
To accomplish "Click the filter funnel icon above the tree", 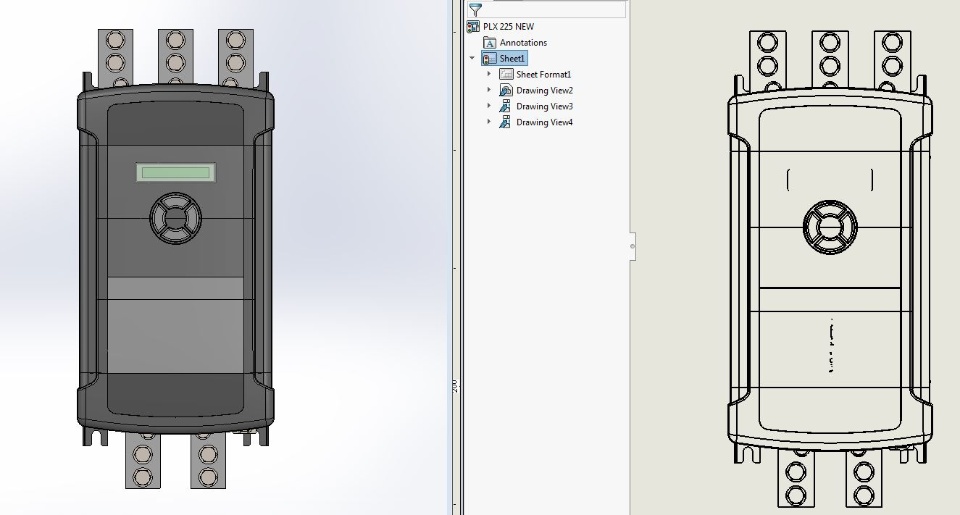I will point(475,9).
